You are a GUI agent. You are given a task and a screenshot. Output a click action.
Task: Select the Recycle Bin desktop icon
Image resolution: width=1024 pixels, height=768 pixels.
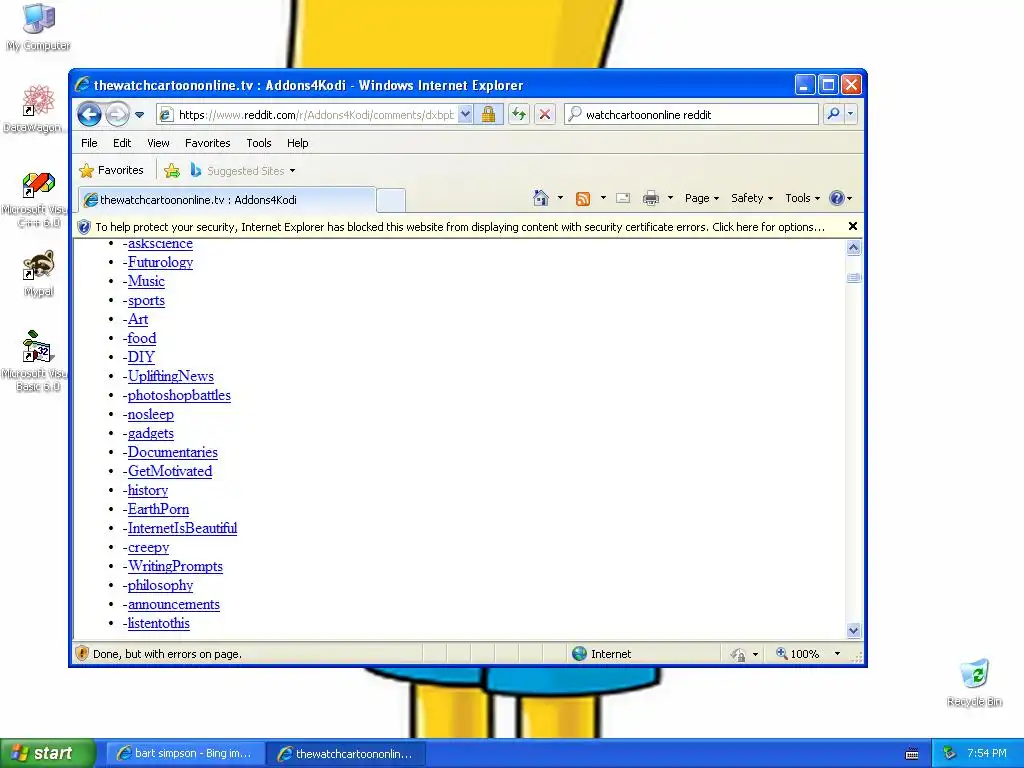[x=974, y=683]
